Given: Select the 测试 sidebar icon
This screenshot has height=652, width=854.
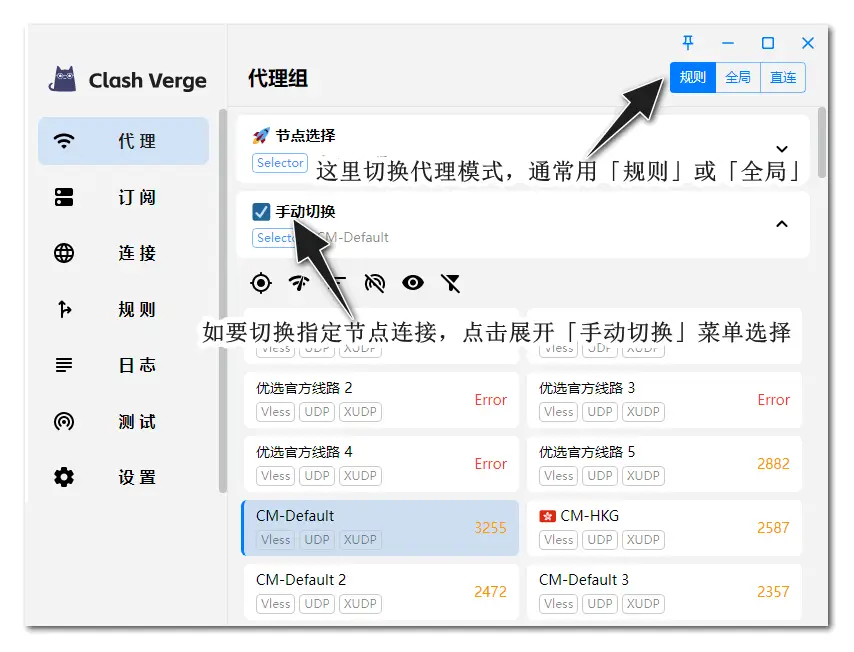Looking at the screenshot, I should [64, 421].
